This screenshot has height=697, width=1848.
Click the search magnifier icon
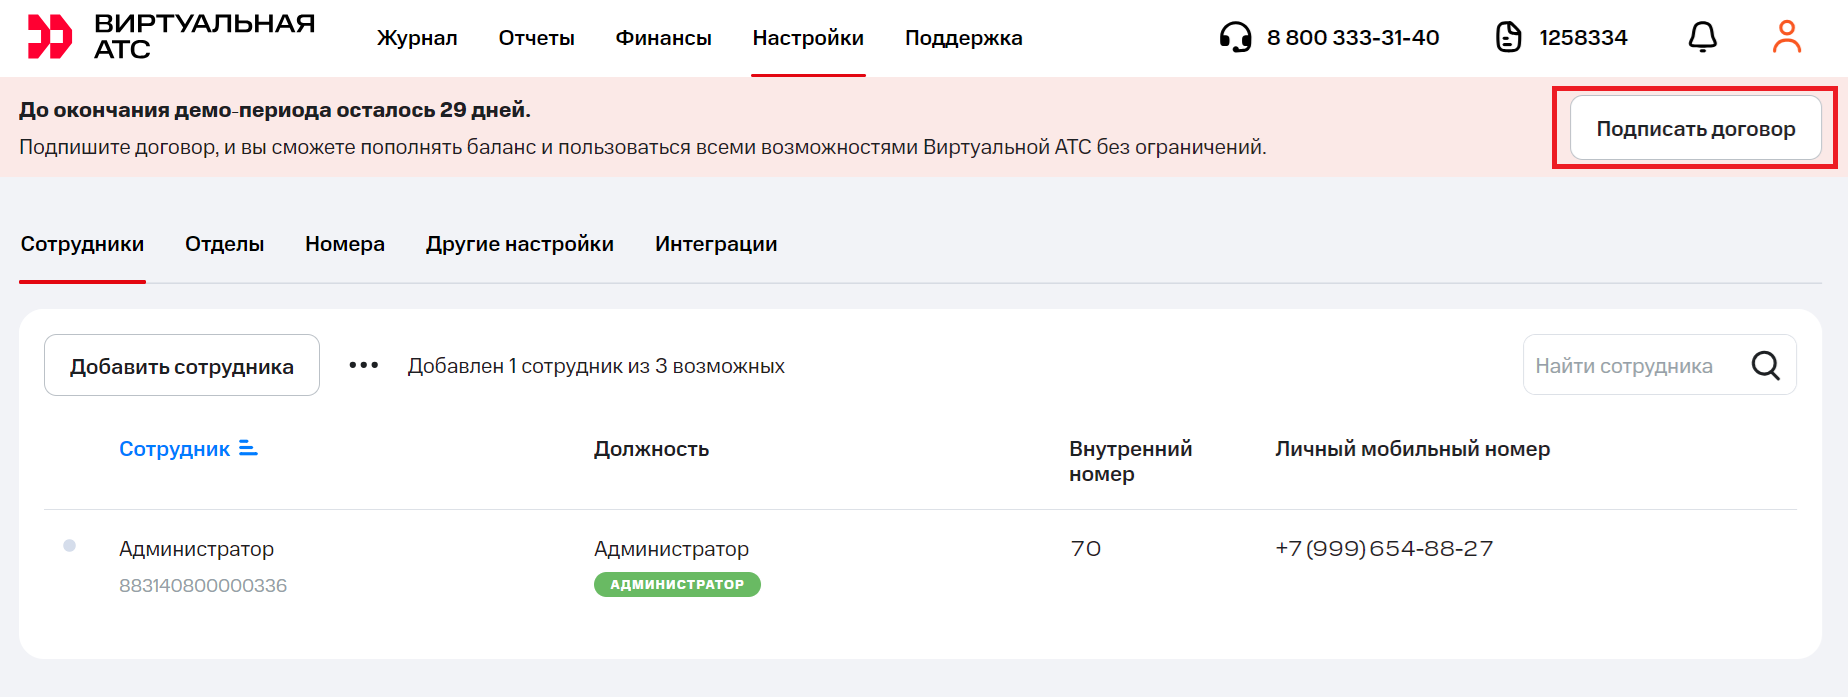[1765, 366]
